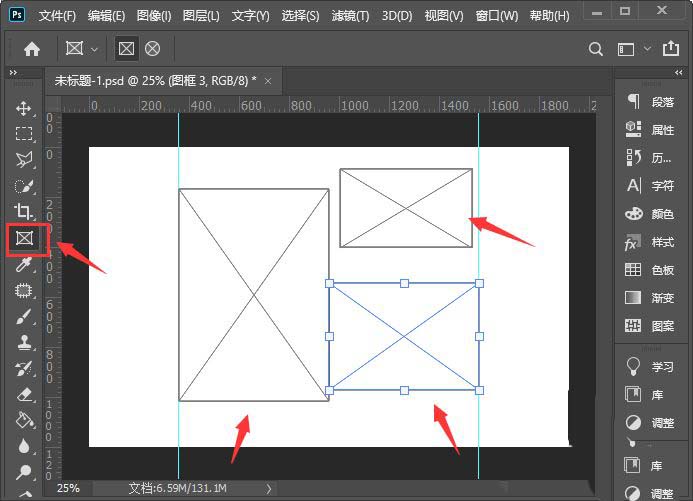693x501 pixels.
Task: Open the 图案 (Patterns) panel
Action: pyautogui.click(x=650, y=326)
